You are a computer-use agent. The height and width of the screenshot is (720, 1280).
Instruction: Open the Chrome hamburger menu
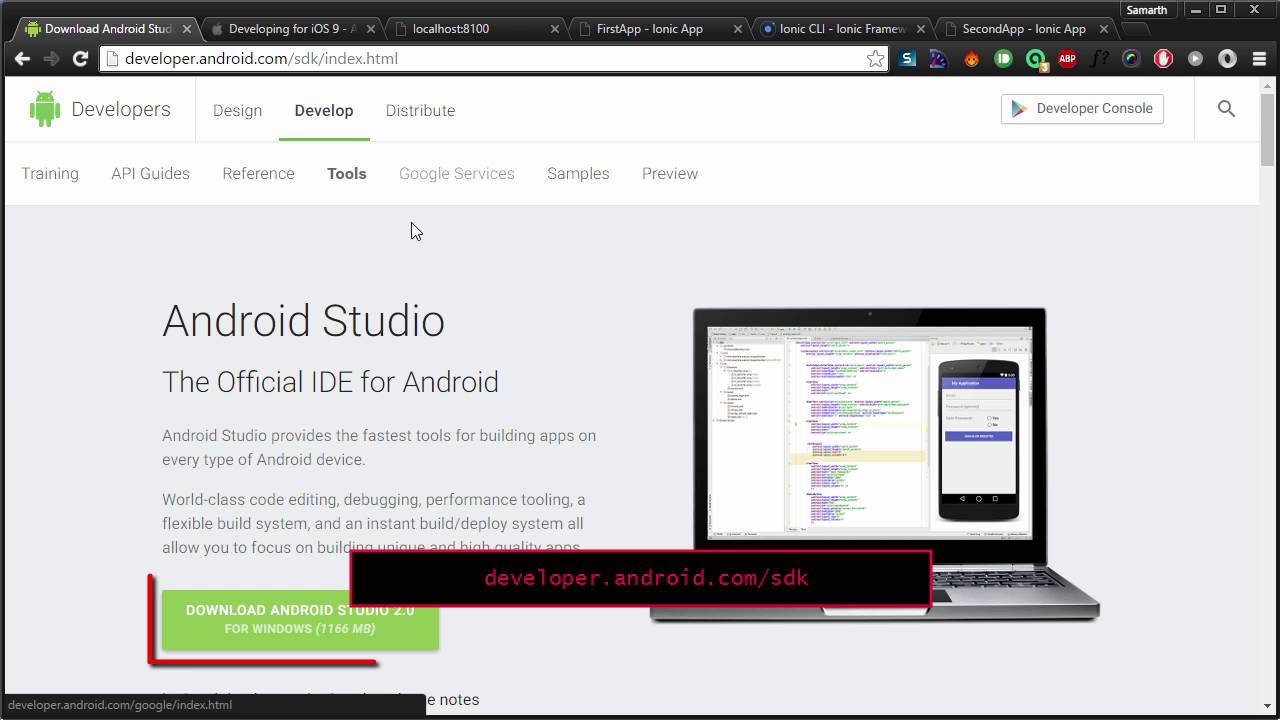point(1257,59)
